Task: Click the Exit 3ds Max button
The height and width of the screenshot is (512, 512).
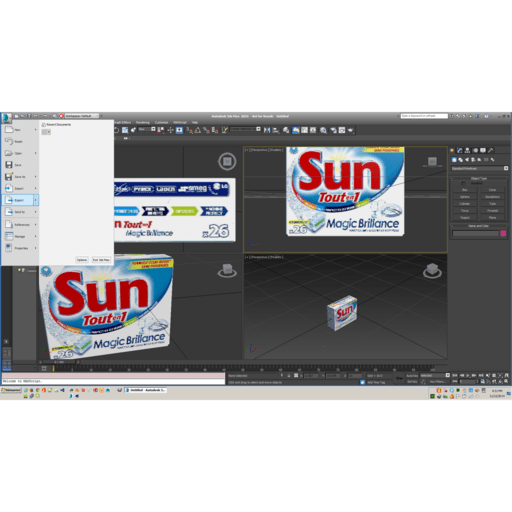Action: 101,260
